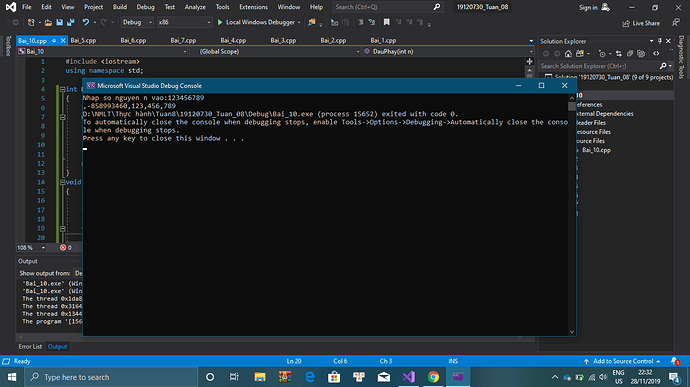Click the Undo arrow icon
Image resolution: width=690 pixels, height=387 pixels.
pyautogui.click(x=85, y=22)
